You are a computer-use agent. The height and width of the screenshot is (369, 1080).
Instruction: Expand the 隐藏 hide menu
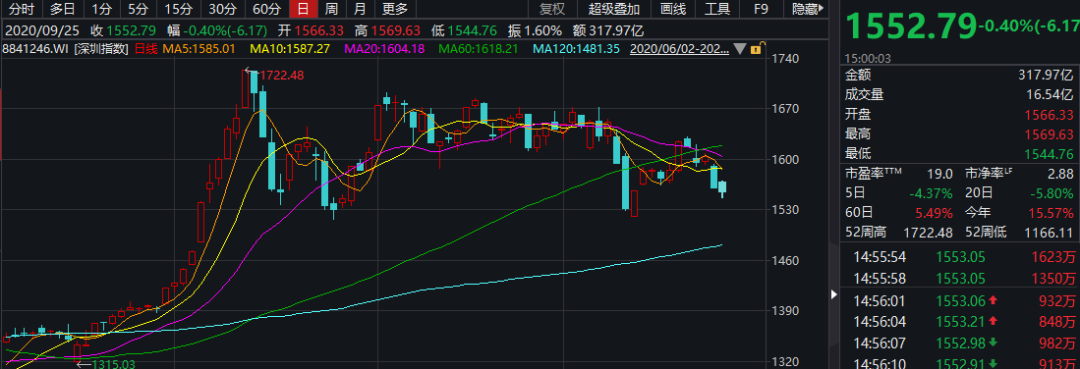tap(808, 9)
